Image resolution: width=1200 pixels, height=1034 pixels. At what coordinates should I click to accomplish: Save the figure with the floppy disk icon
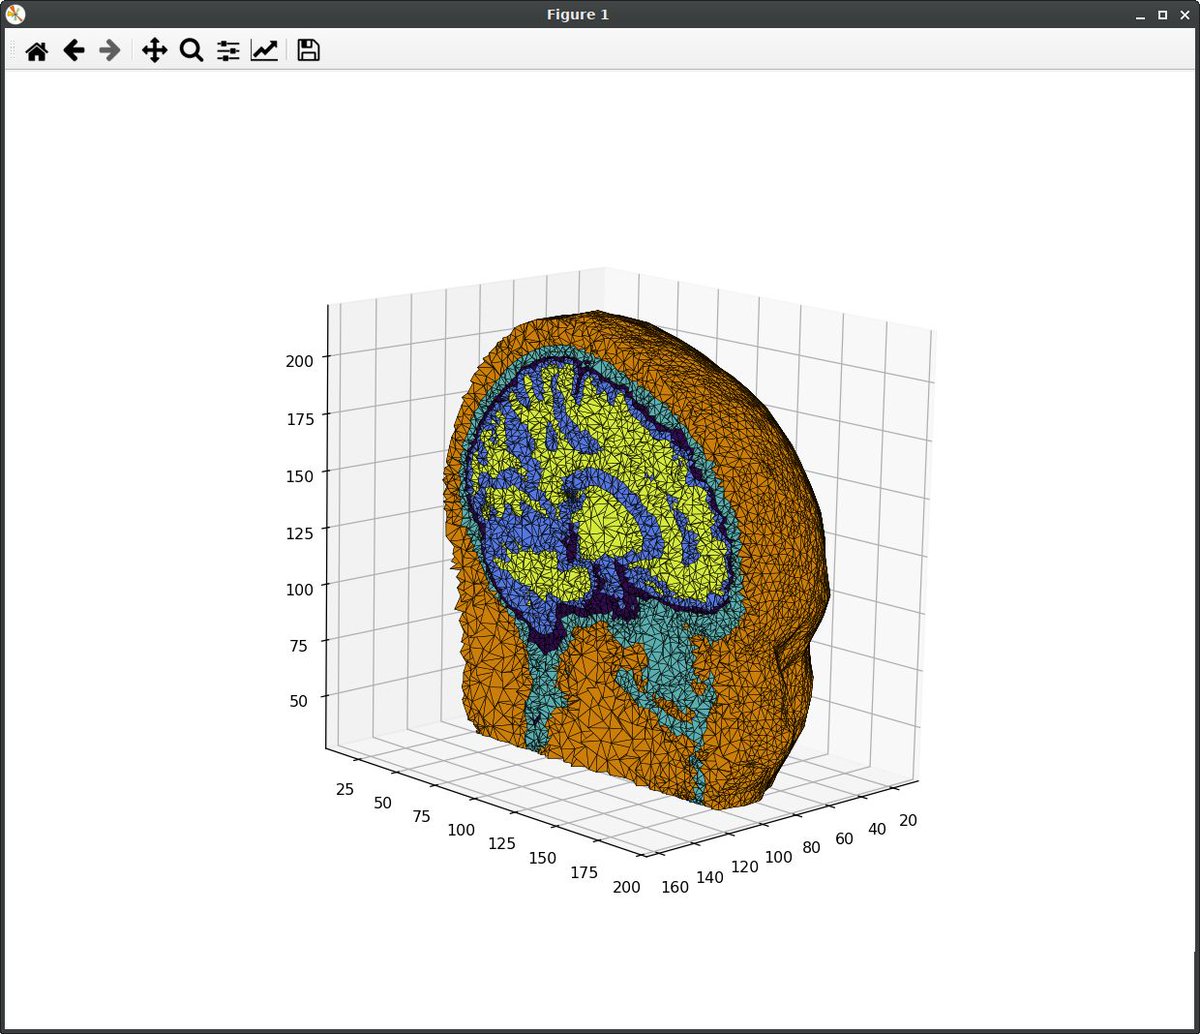309,51
